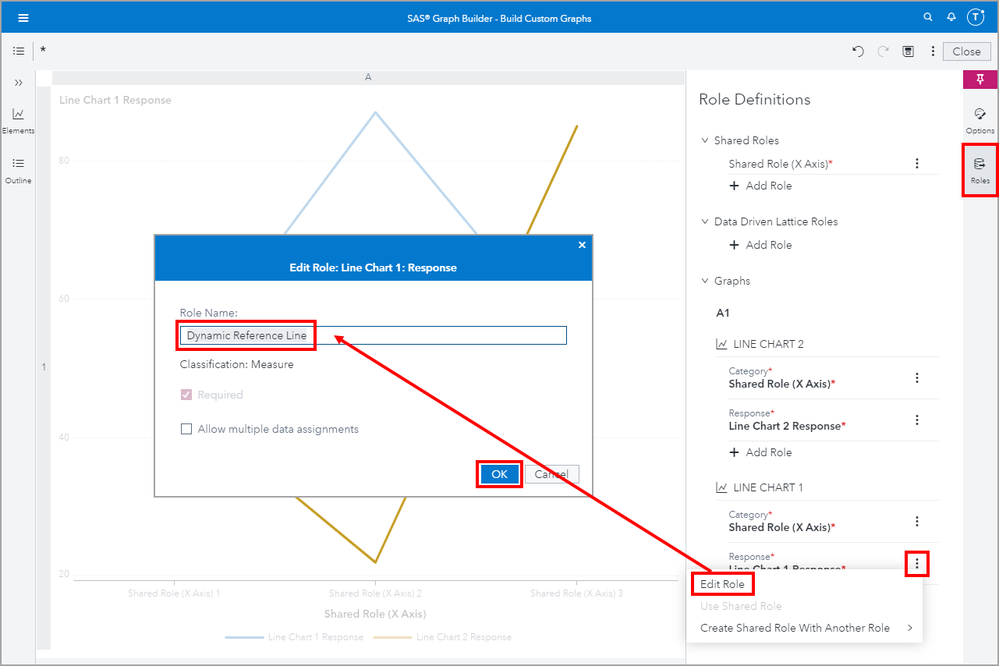This screenshot has width=999, height=666.
Task: Select the LINE CHART 1 heading
Action: (x=768, y=488)
